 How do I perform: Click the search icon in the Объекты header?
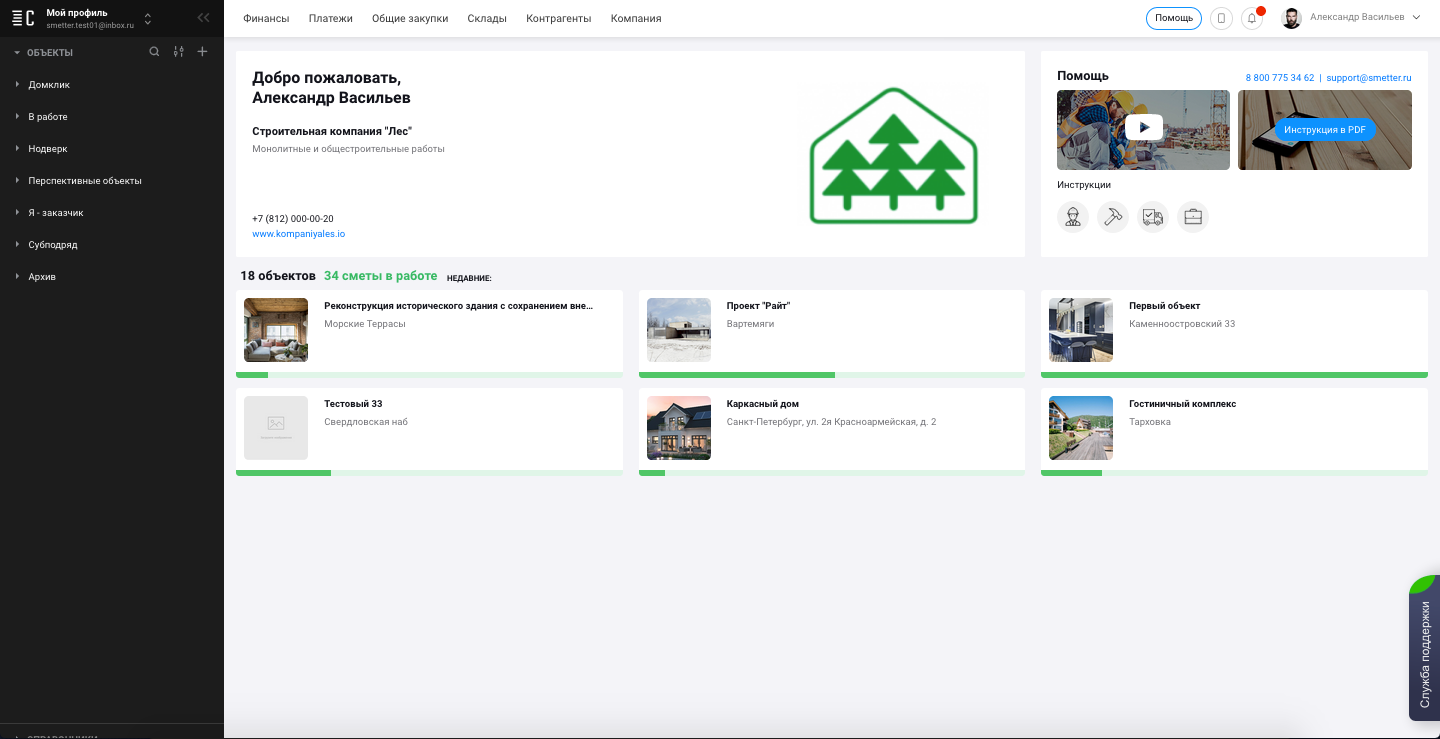[154, 52]
